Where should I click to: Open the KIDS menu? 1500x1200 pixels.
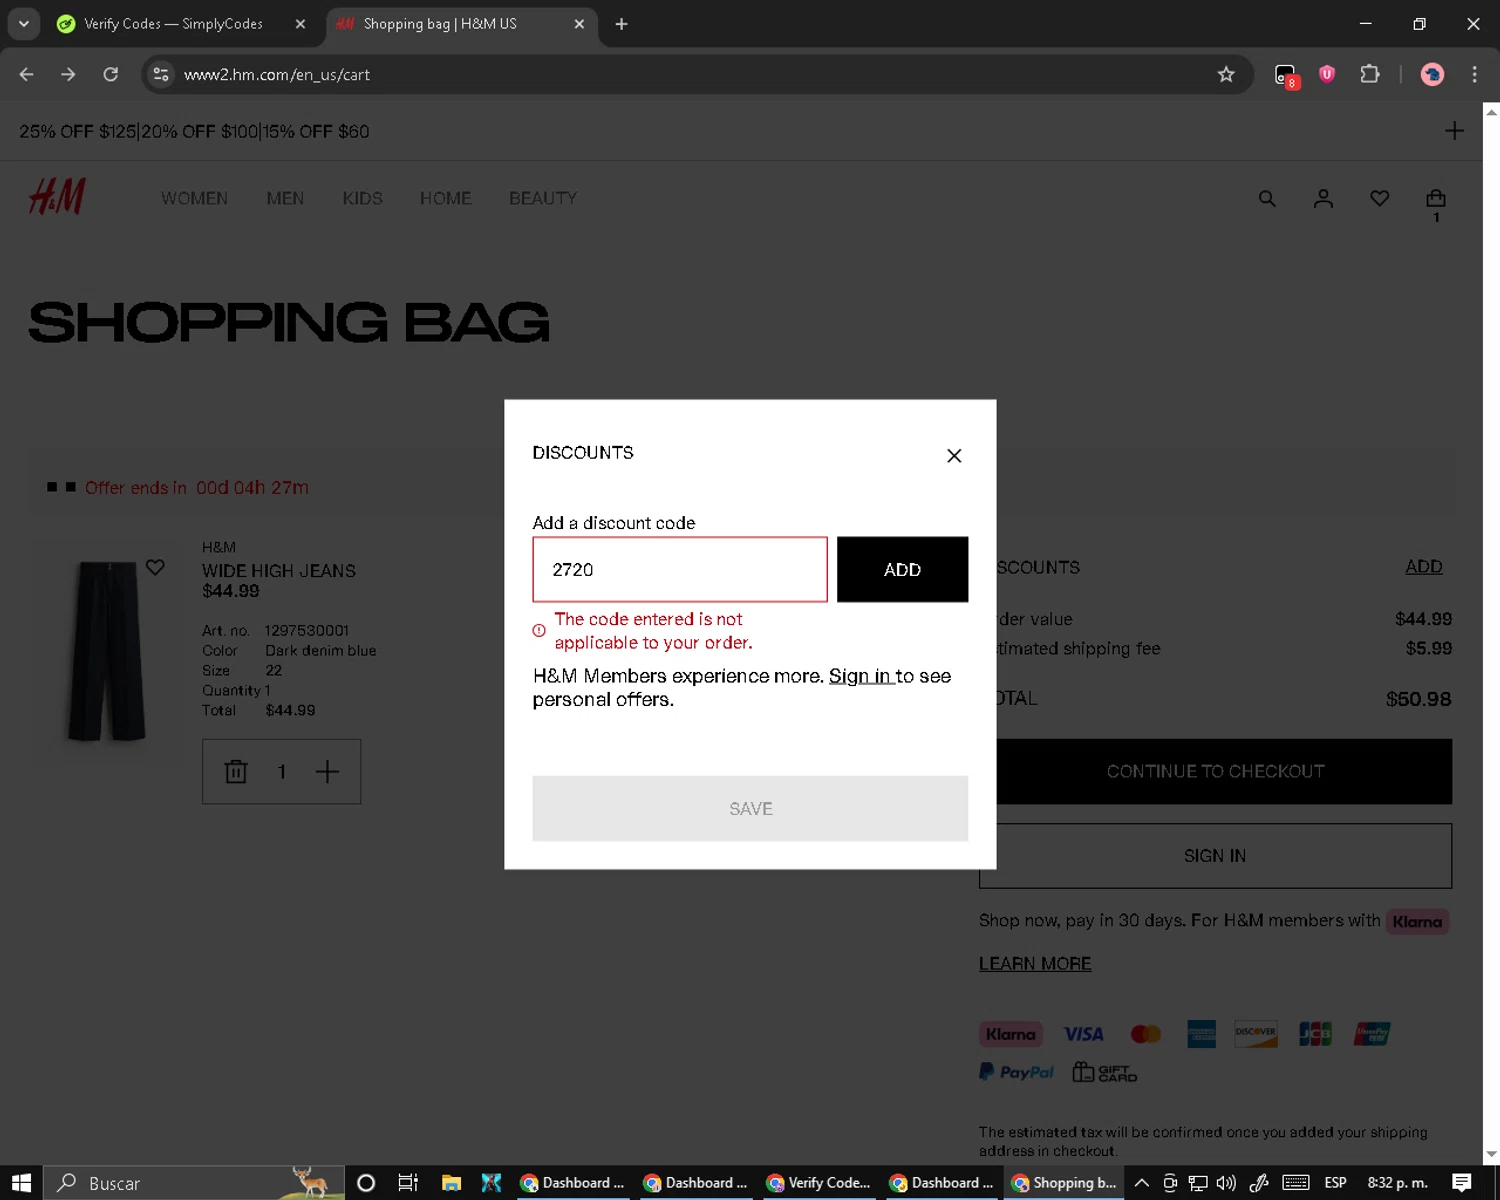point(362,198)
